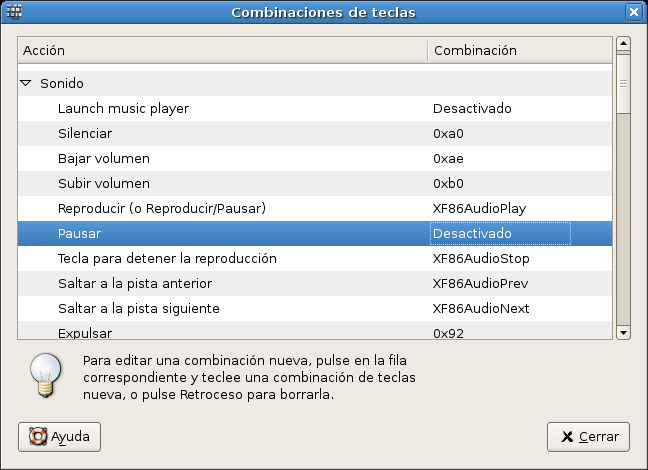Screen dimensions: 648x470
Task: Click the window menu icon in title bar
Action: click(14, 12)
